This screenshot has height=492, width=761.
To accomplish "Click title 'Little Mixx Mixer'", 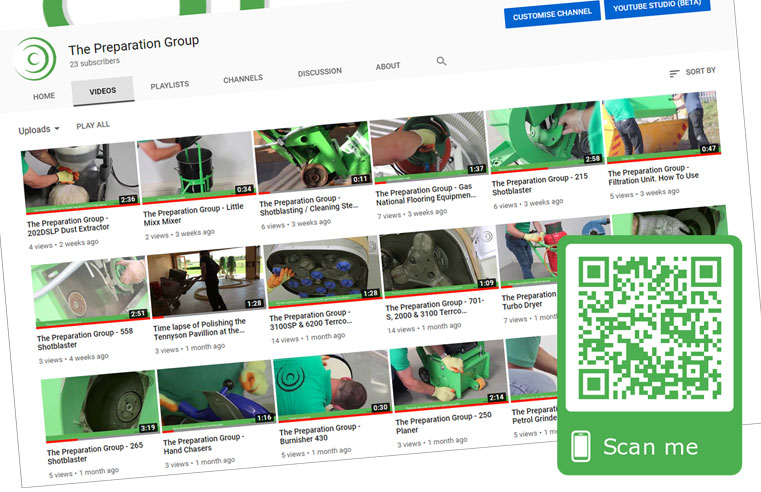I will coord(193,214).
